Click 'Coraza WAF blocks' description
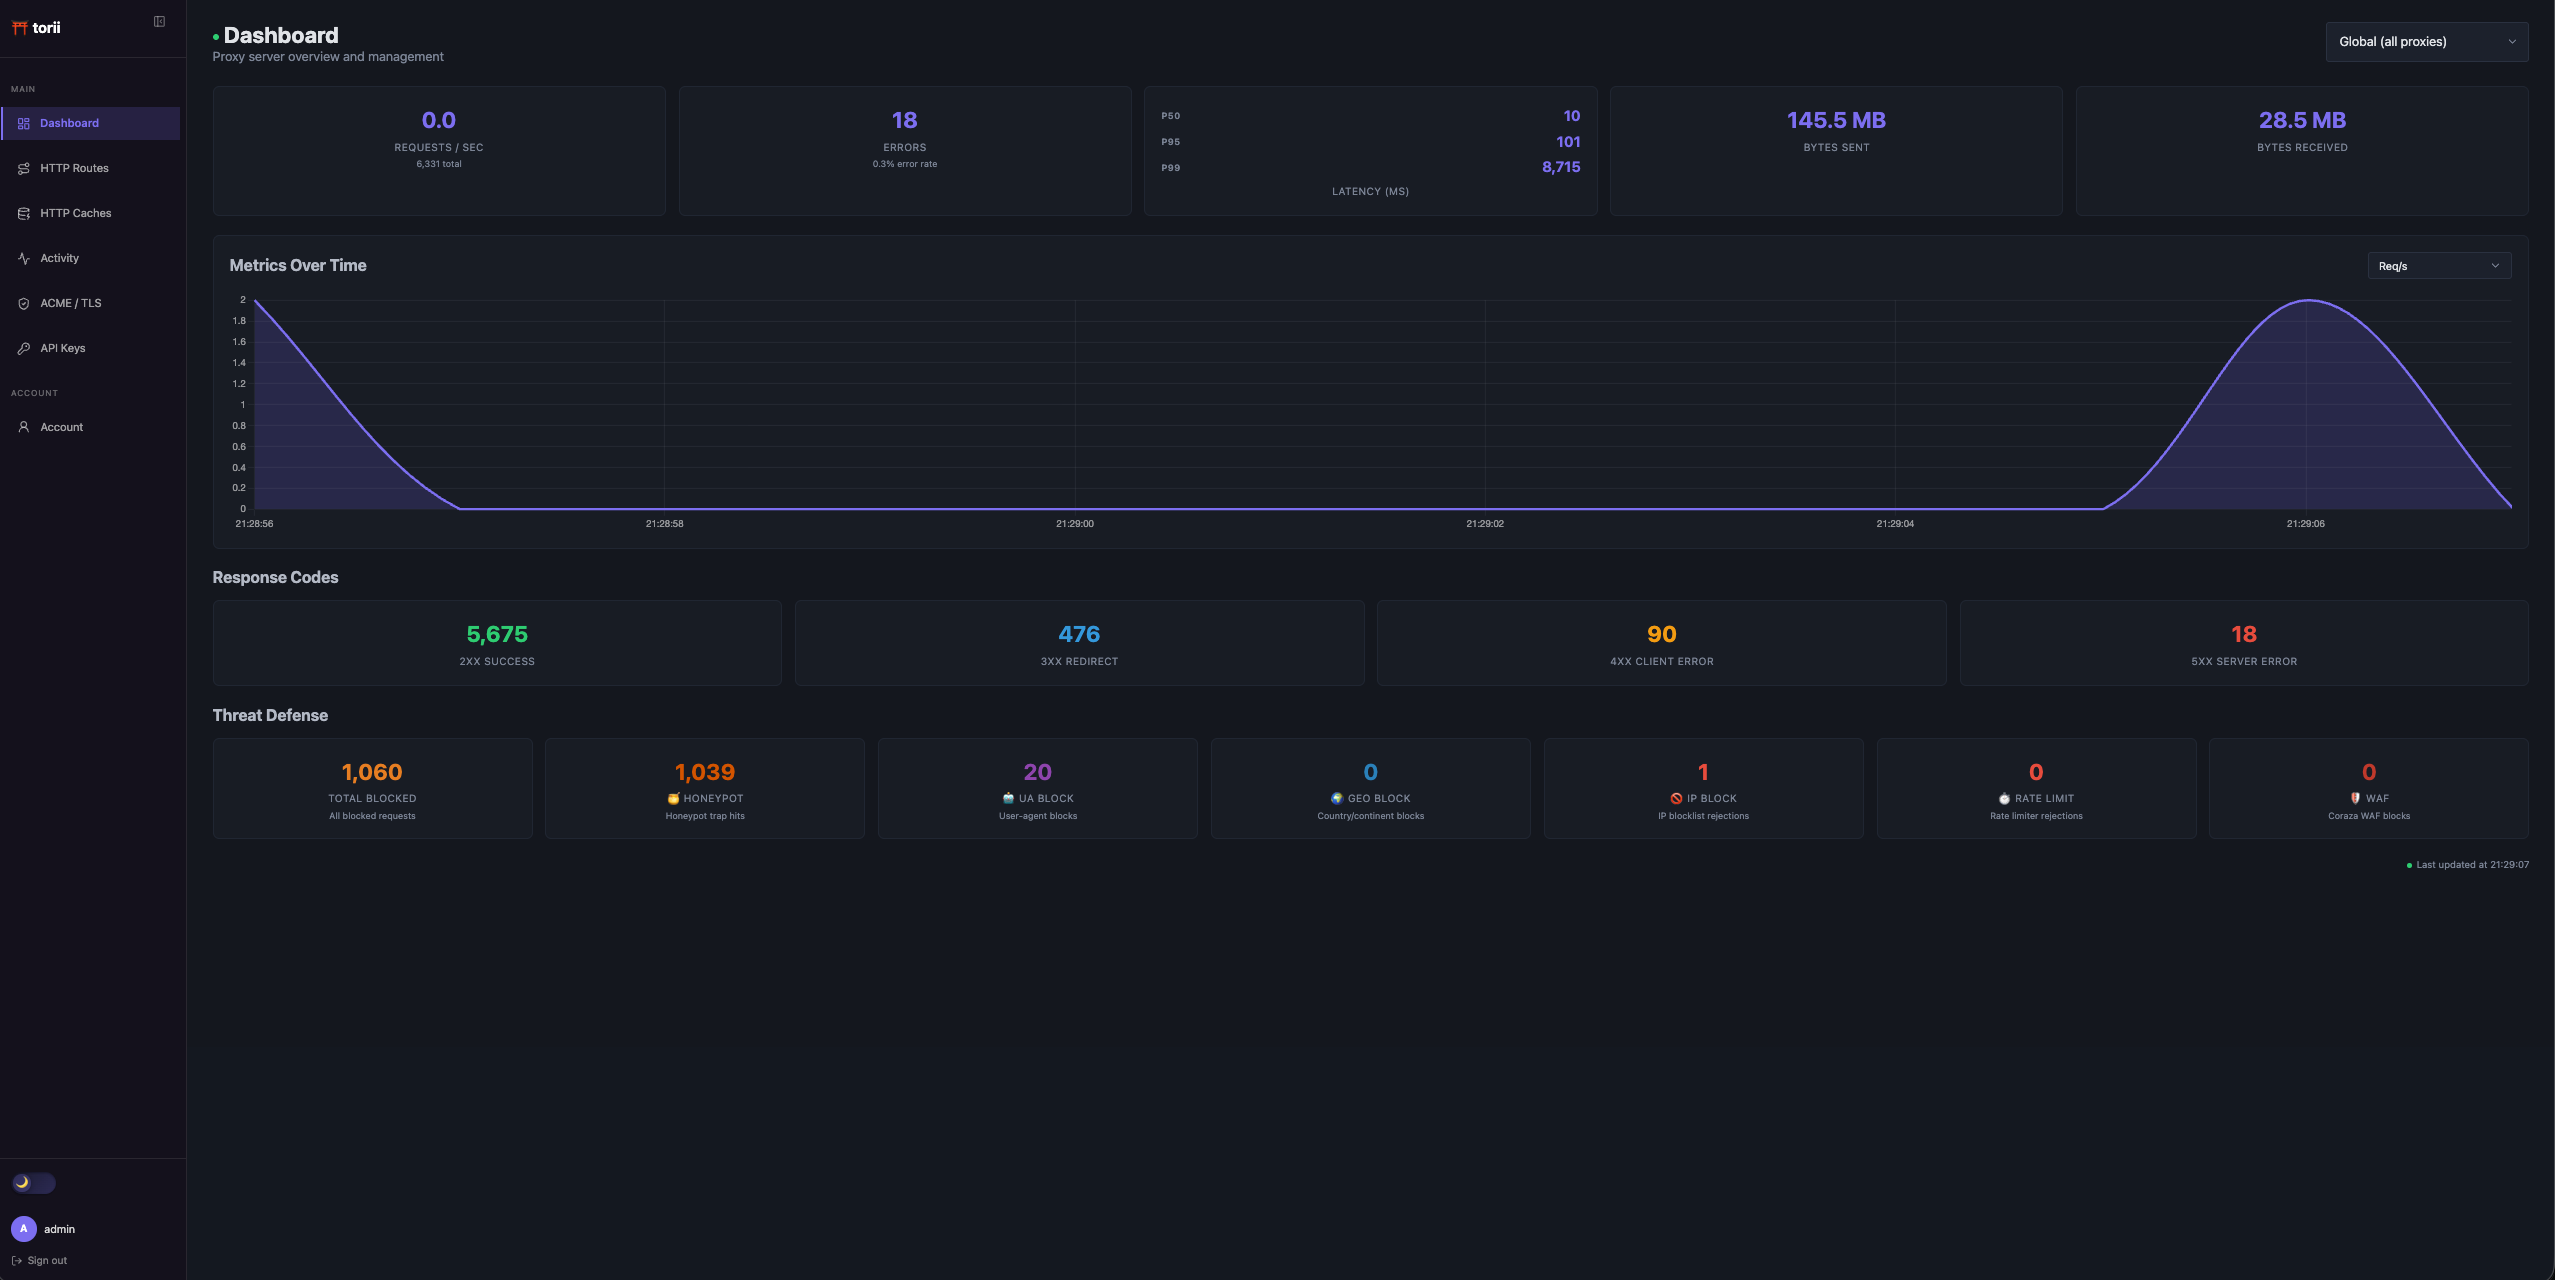 point(2369,817)
